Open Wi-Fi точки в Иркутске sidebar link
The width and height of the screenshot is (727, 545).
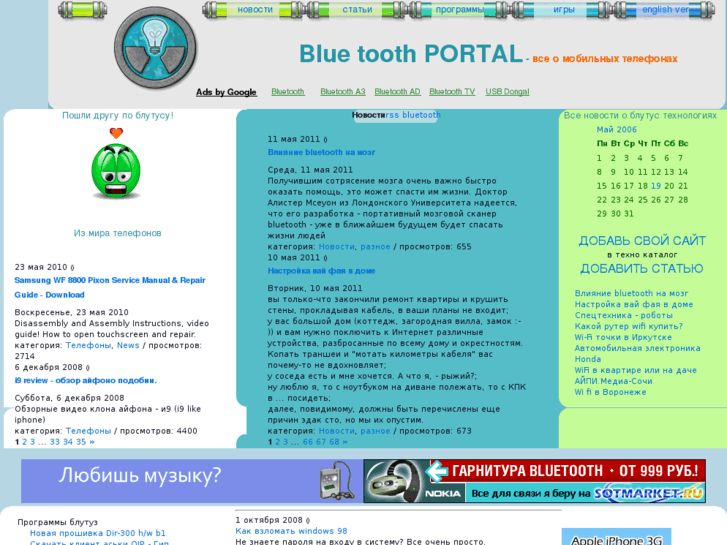pyautogui.click(x=623, y=337)
